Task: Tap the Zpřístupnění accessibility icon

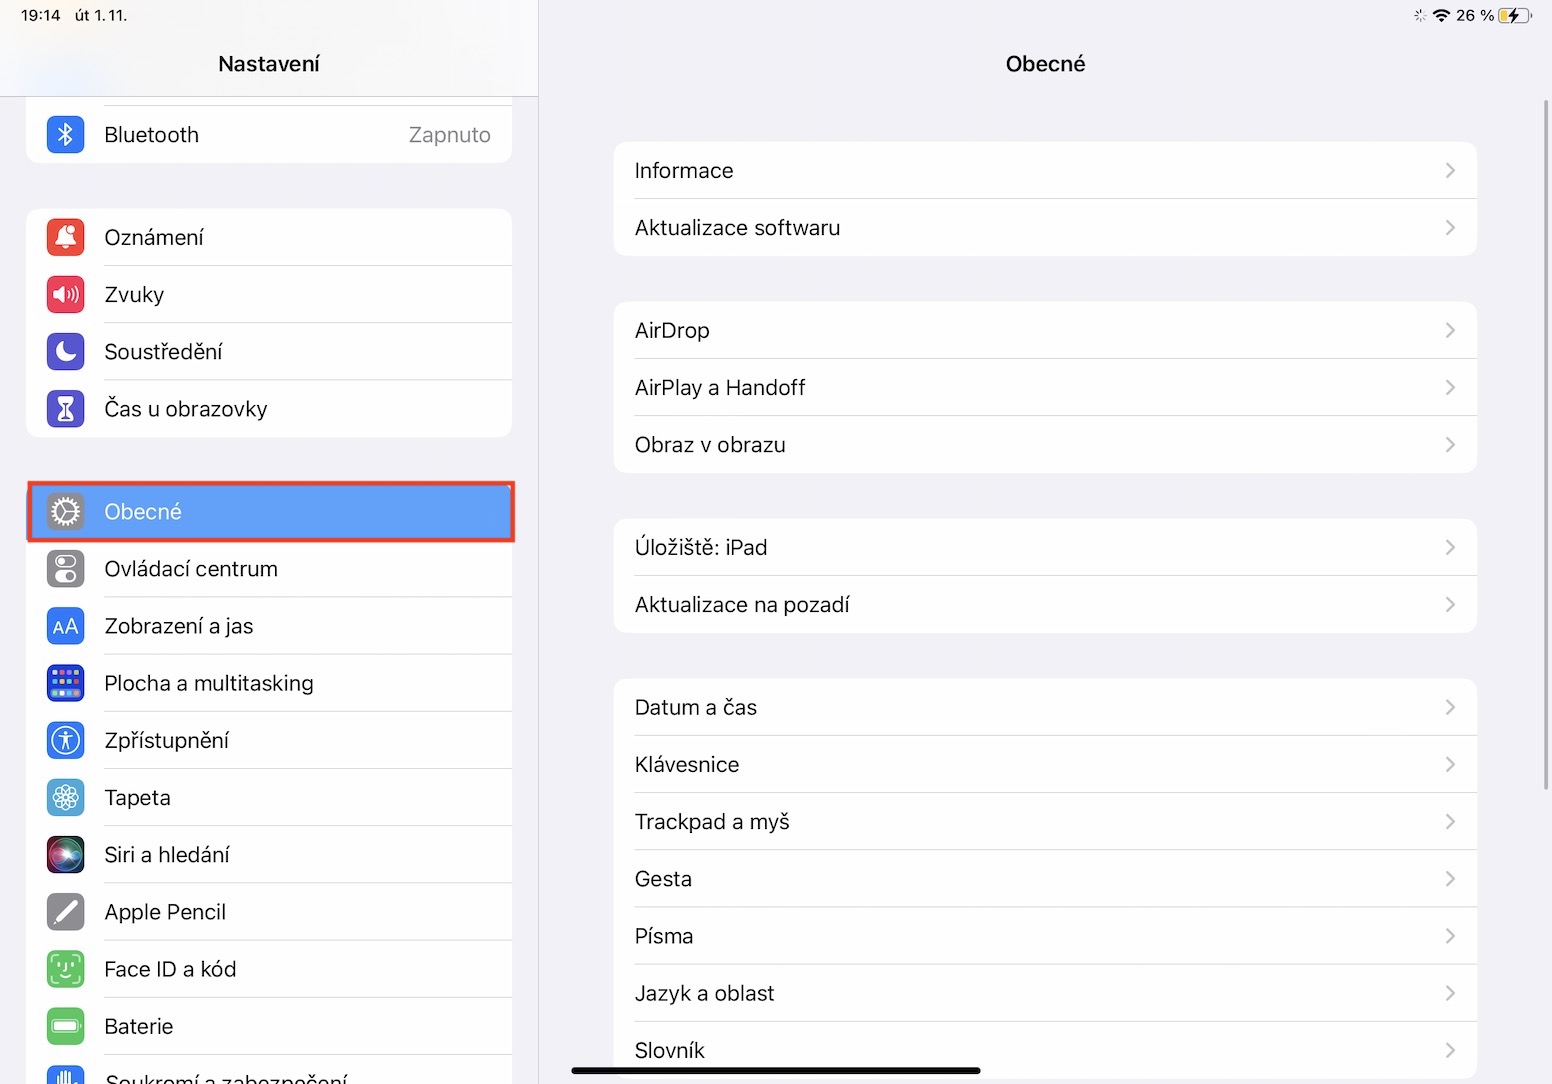Action: pos(65,740)
